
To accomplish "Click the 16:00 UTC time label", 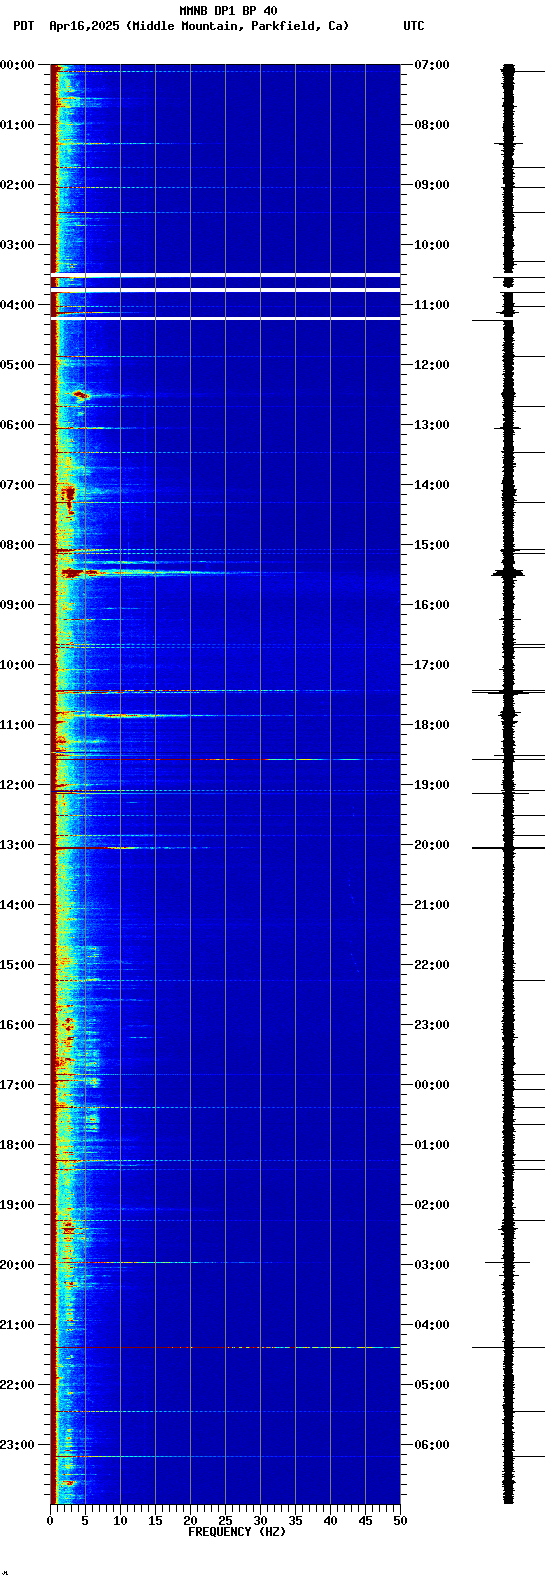I will (x=432, y=605).
